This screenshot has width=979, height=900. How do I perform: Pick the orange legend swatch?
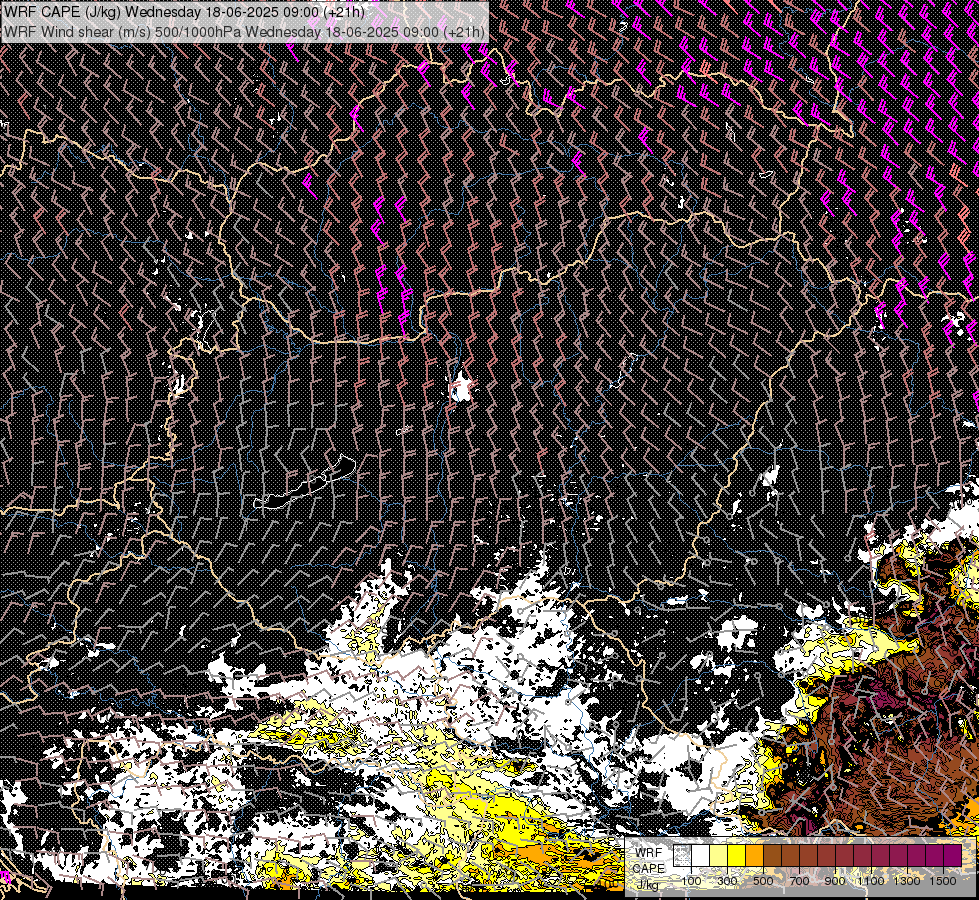(x=754, y=855)
